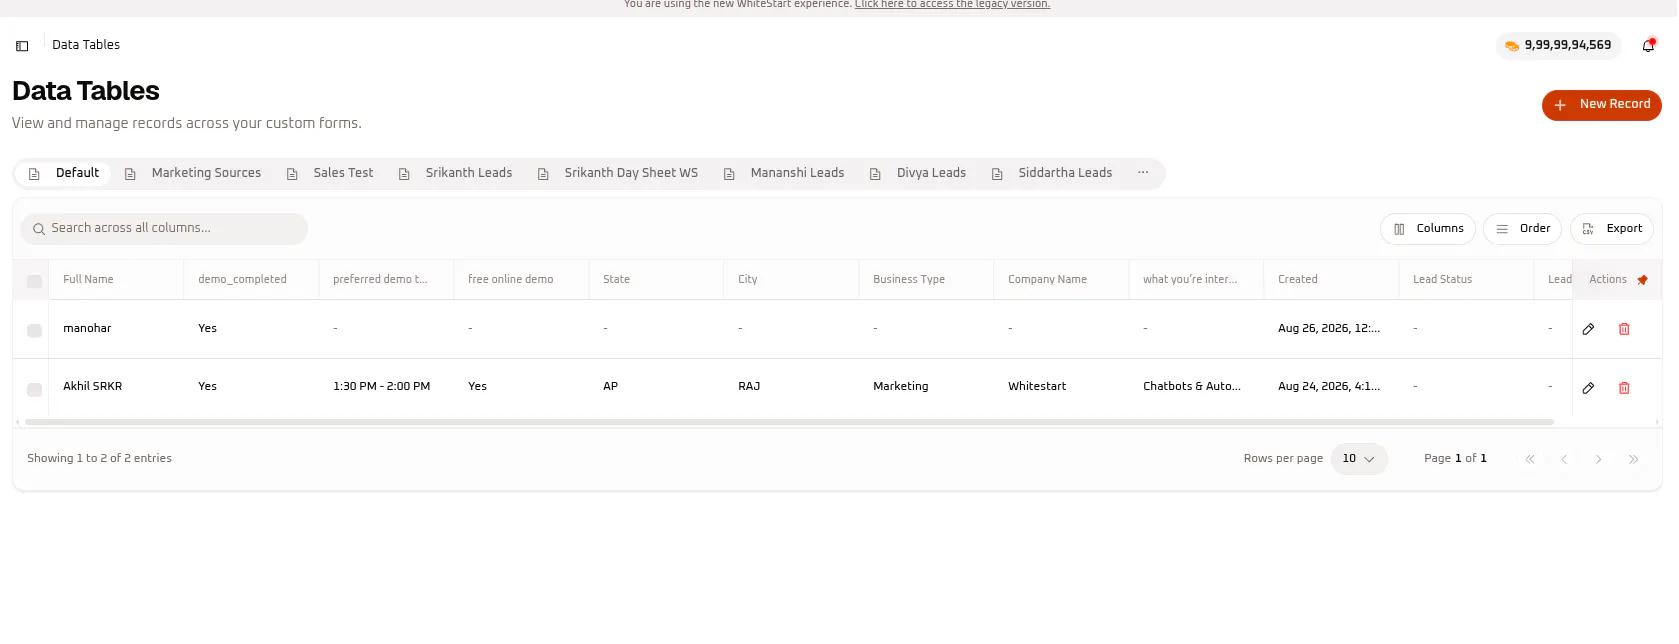Go to next page chevron
This screenshot has width=1679, height=644.
(x=1599, y=459)
